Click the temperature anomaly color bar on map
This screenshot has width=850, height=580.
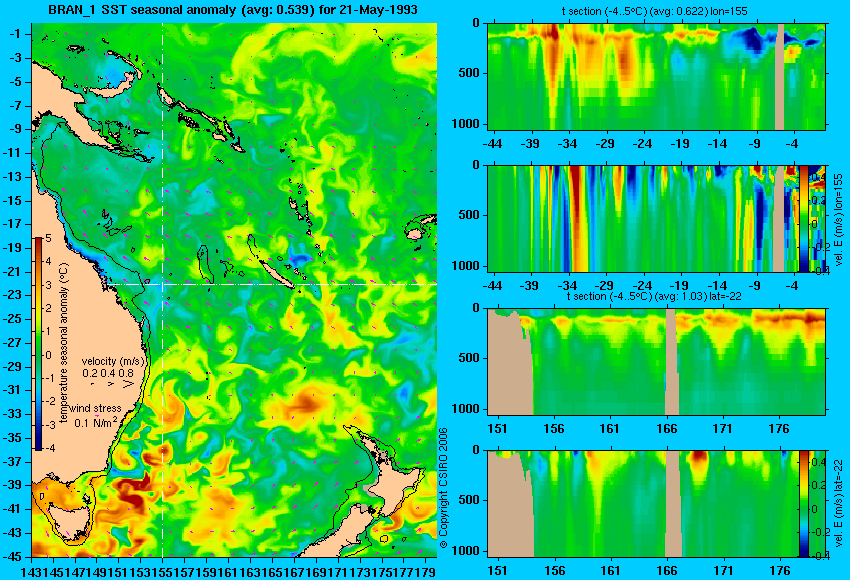pos(38,344)
